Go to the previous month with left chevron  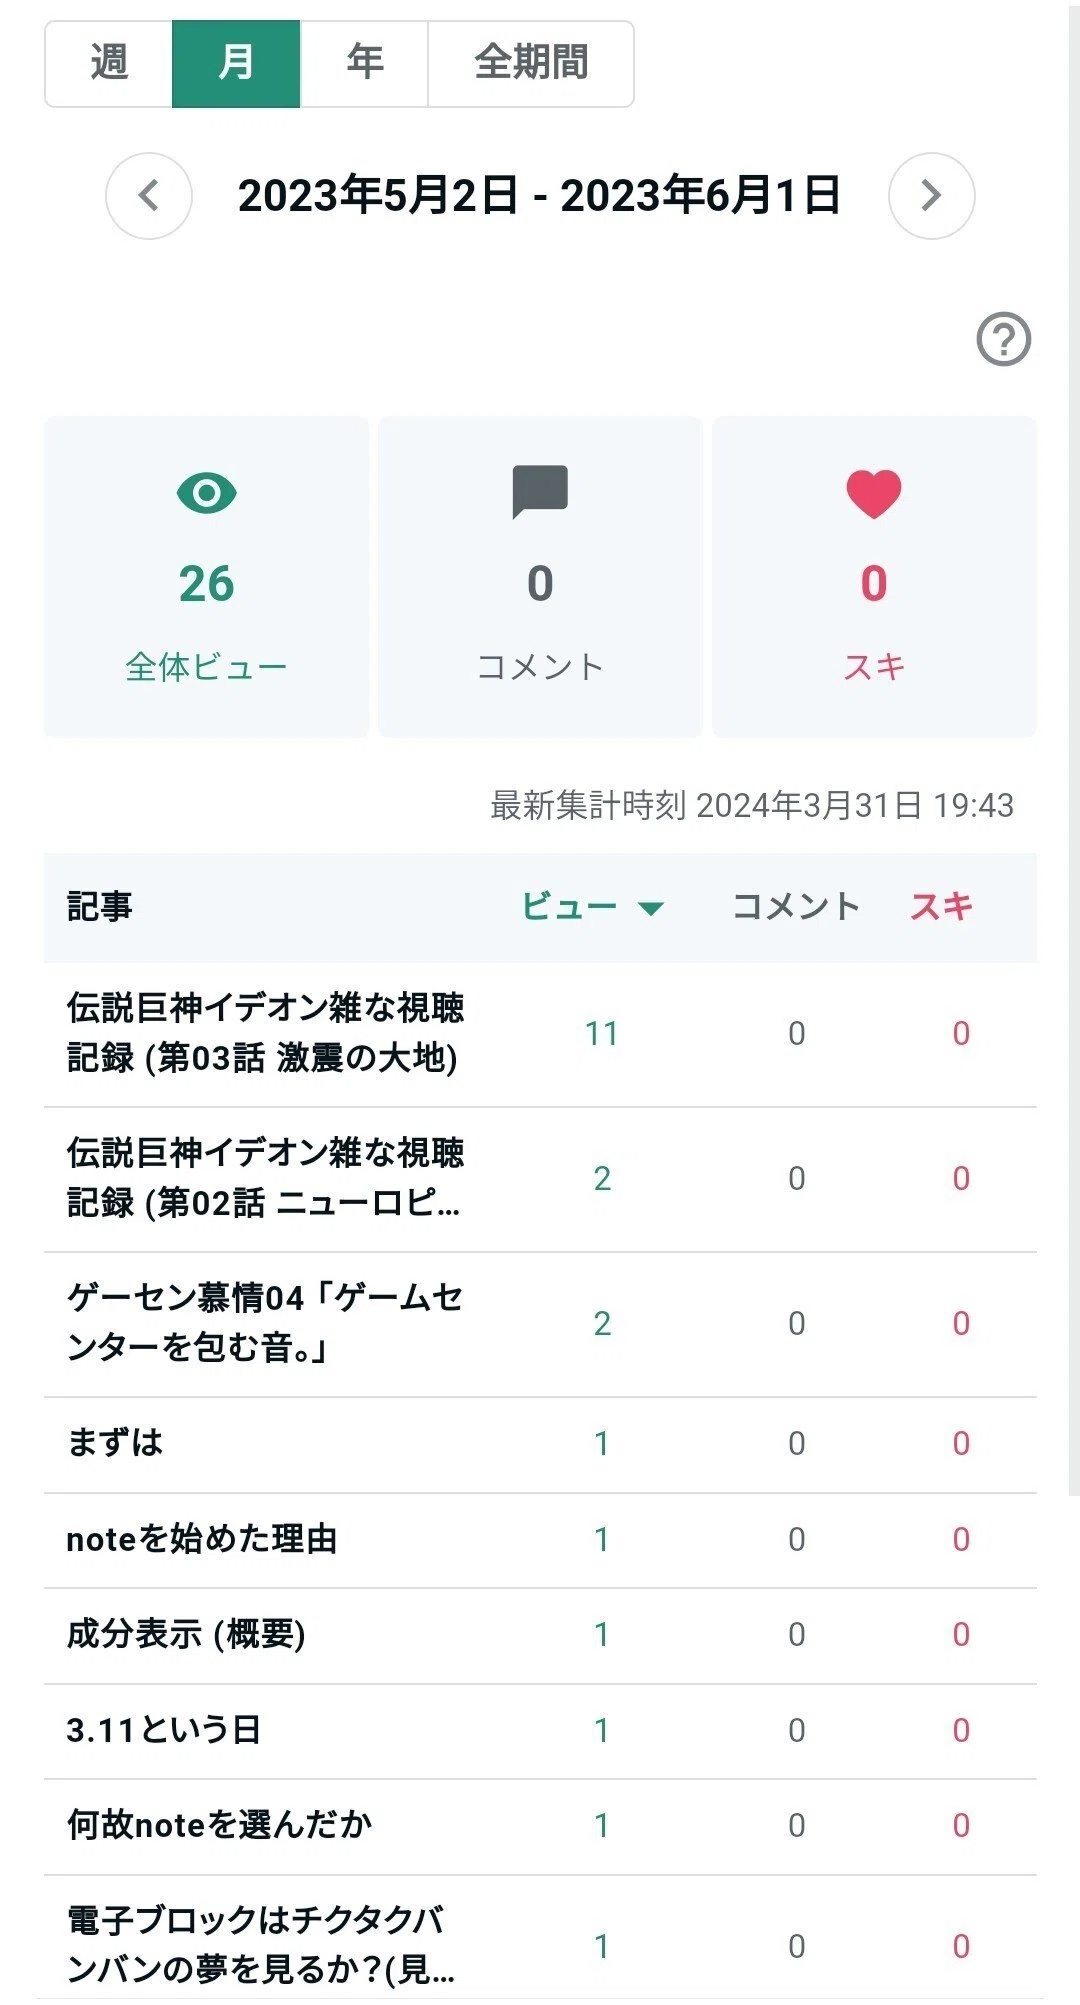pyautogui.click(x=149, y=196)
